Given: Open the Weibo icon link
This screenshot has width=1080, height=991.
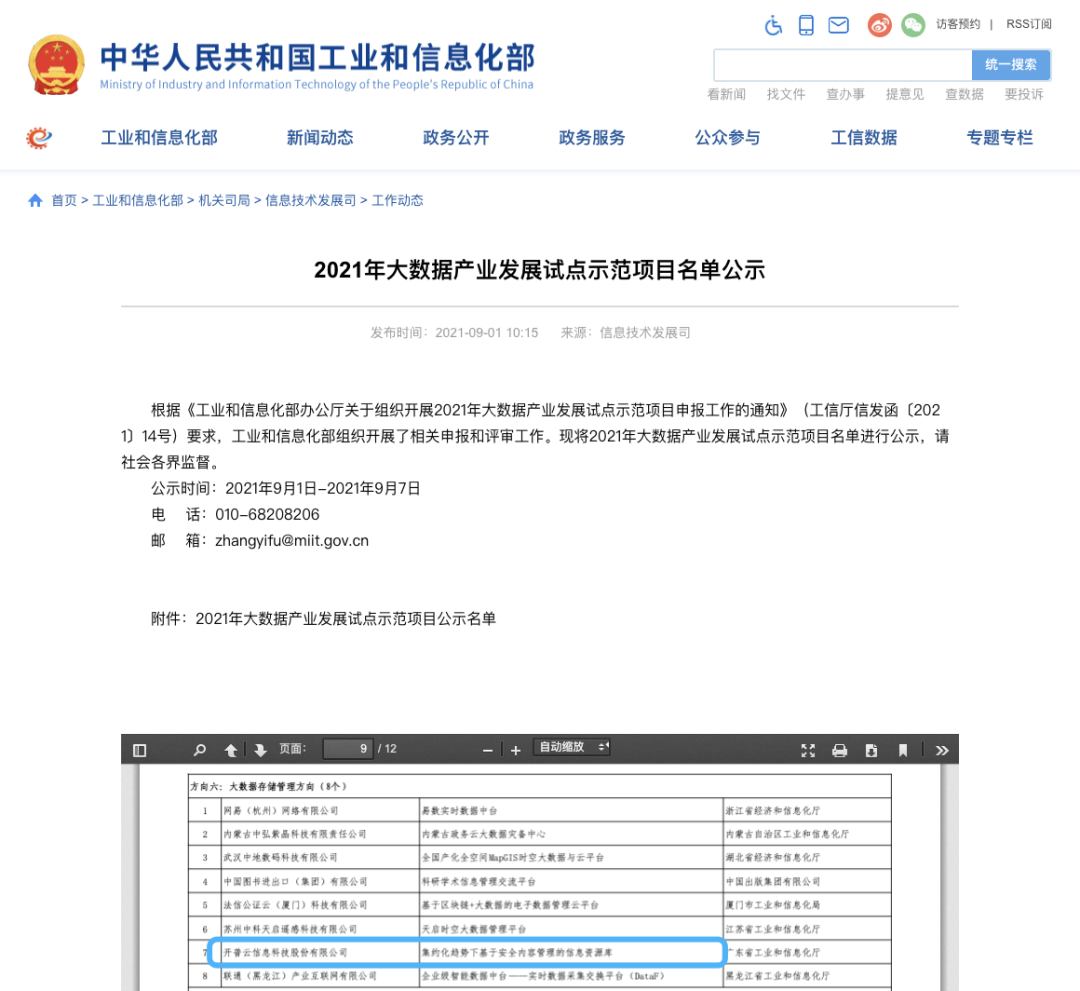Looking at the screenshot, I should pos(879,25).
